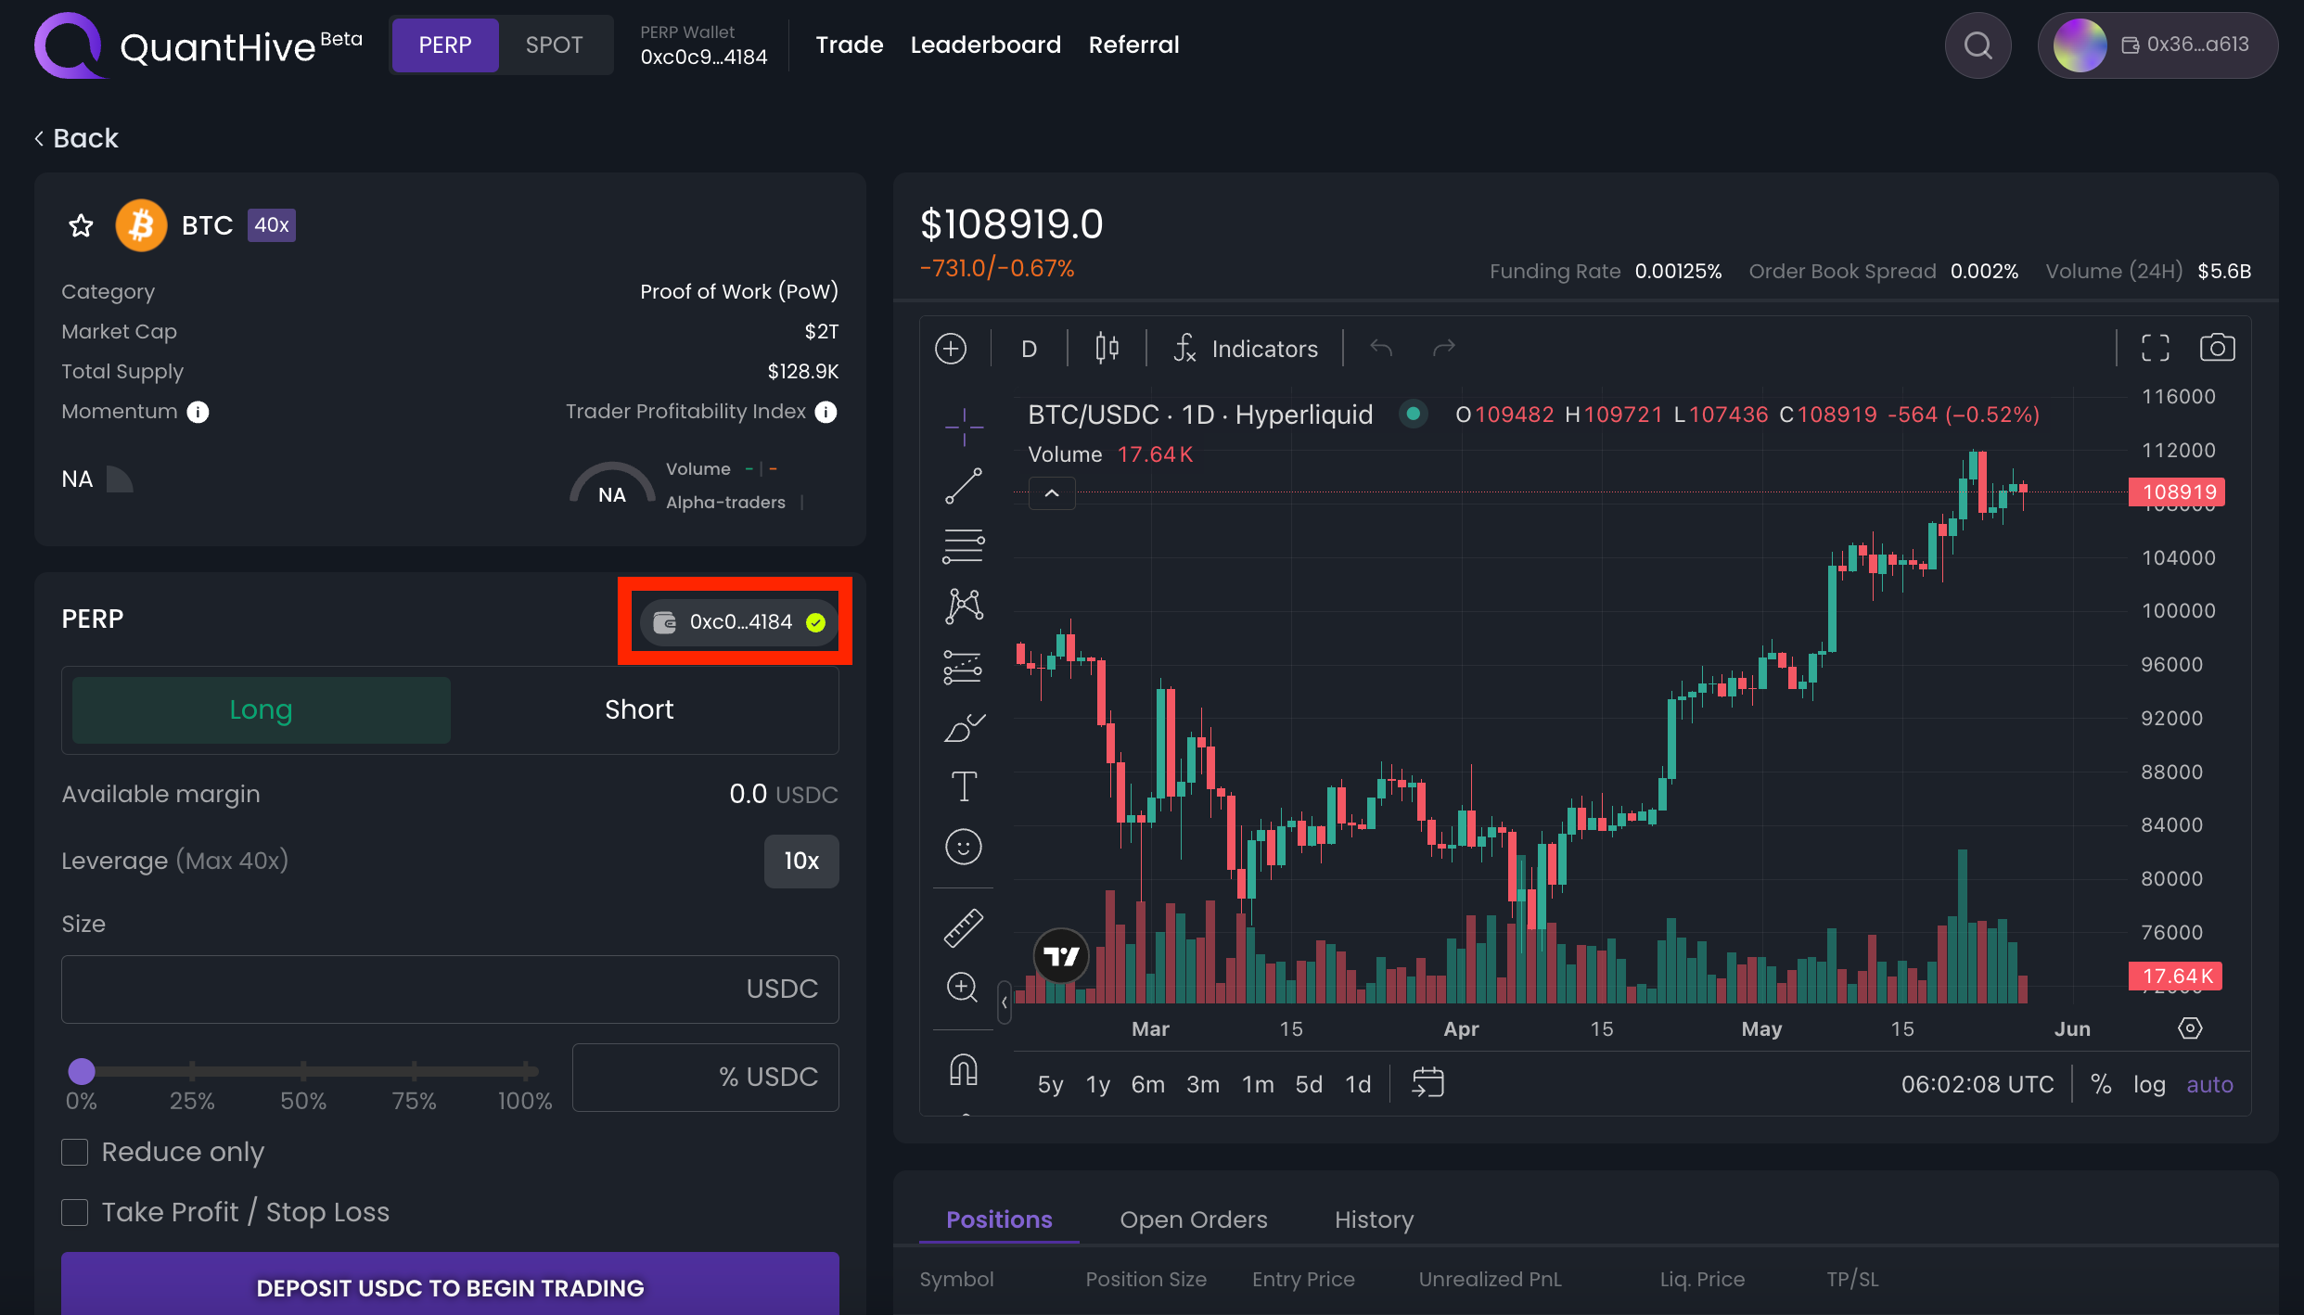Go to the Leaderboard page

pyautogui.click(x=985, y=45)
